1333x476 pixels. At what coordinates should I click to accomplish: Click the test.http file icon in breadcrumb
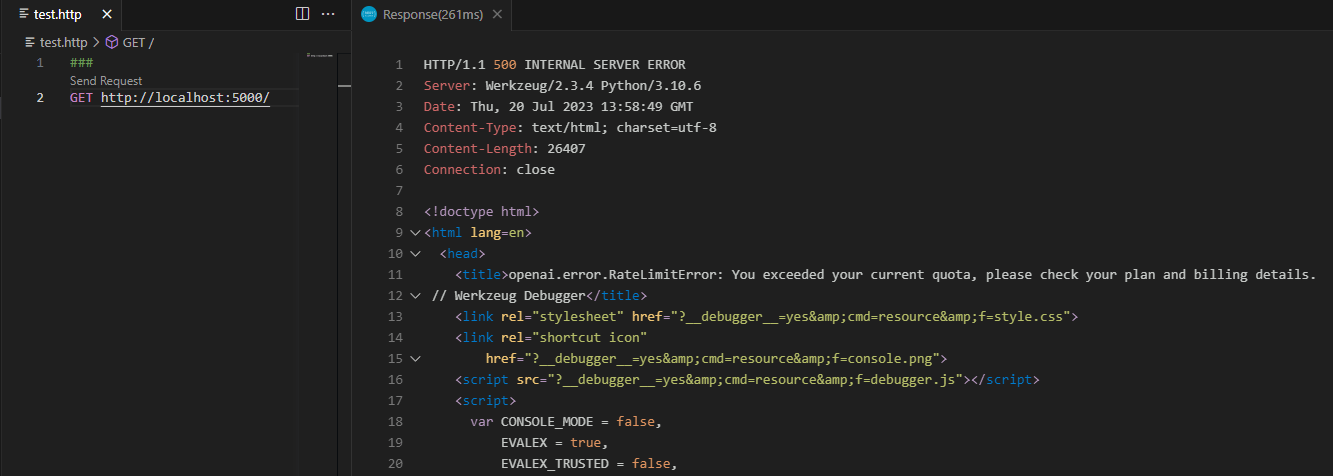click(30, 42)
